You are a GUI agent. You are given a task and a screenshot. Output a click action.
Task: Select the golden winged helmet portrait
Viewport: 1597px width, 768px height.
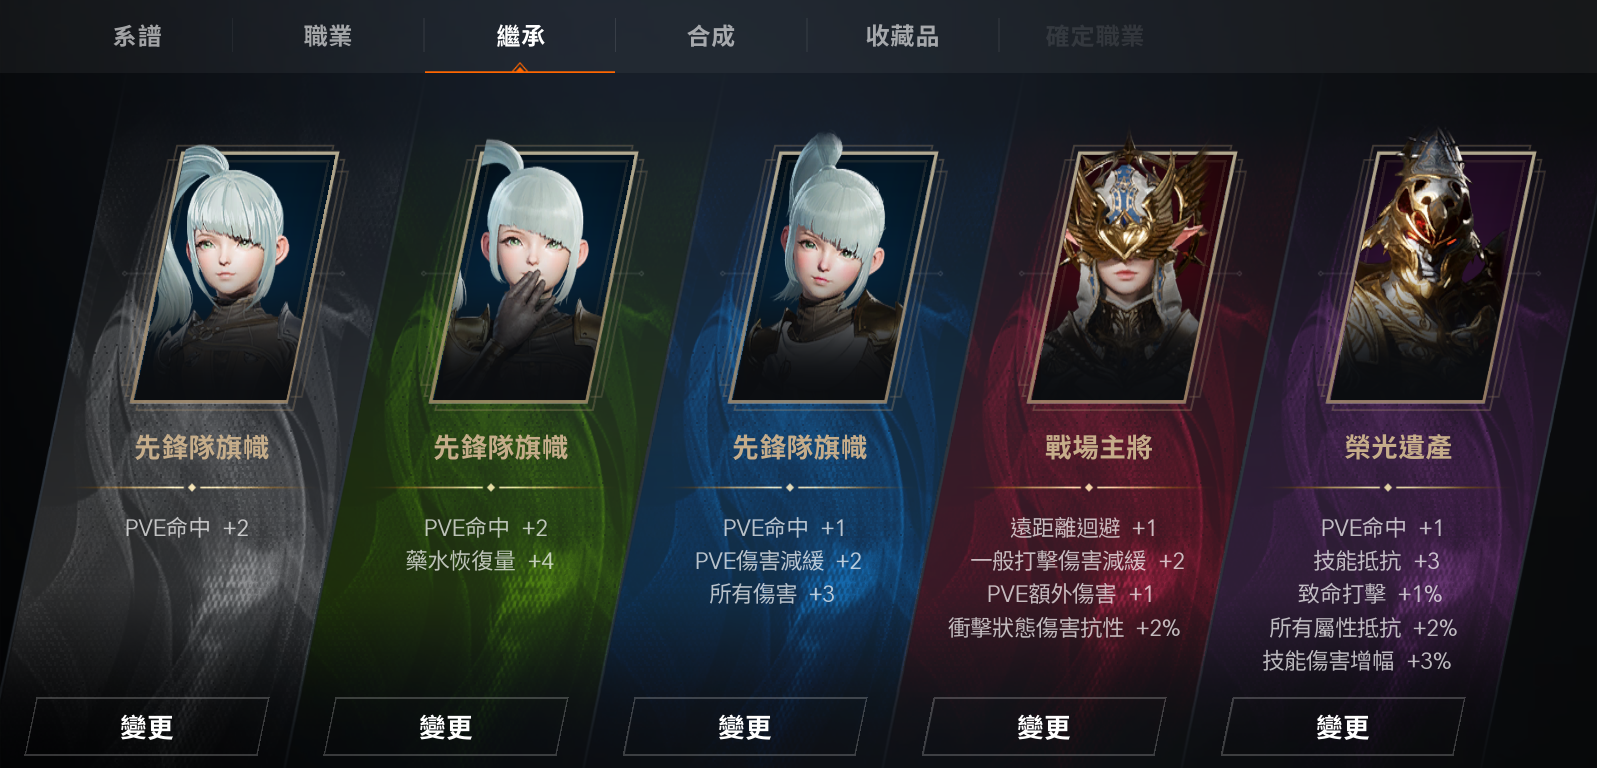[x=1132, y=275]
